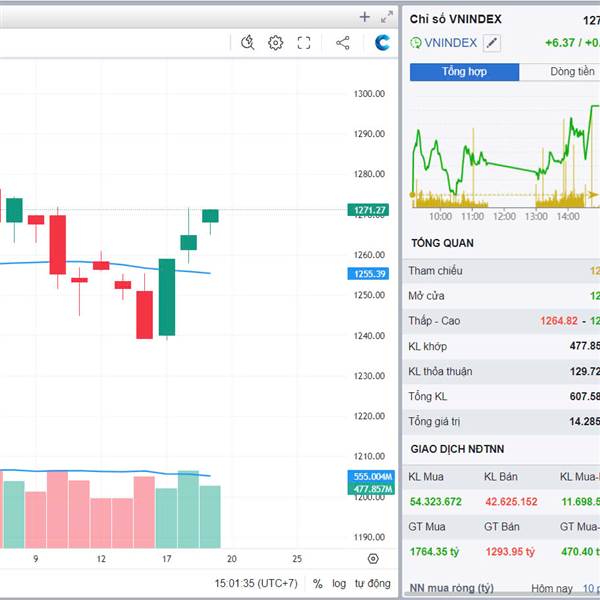This screenshot has height=600, width=600.
Task: Click the 13:00 intraday chart label
Action: [536, 217]
